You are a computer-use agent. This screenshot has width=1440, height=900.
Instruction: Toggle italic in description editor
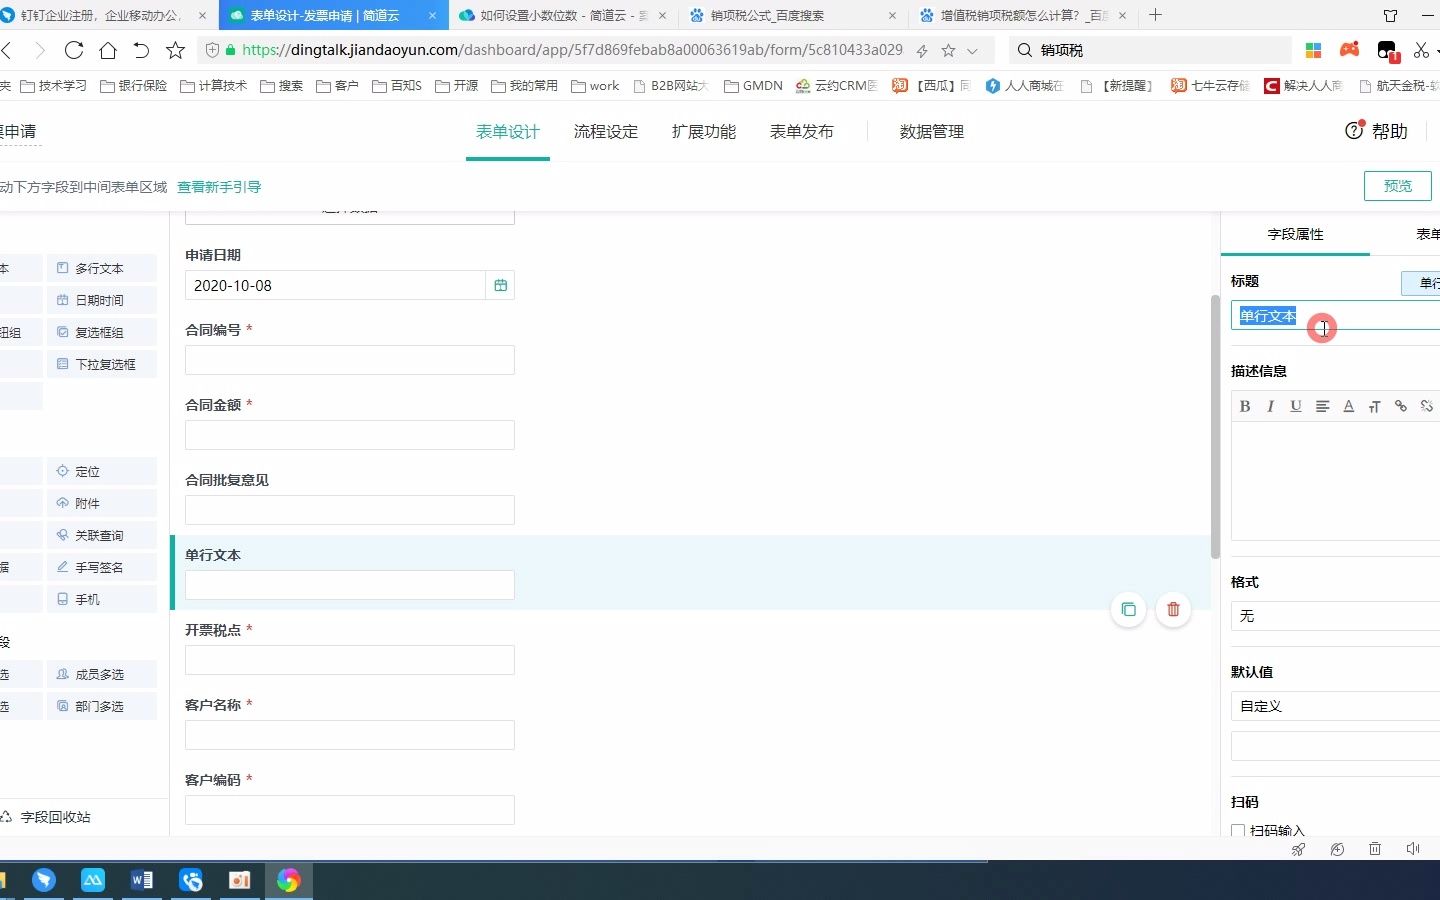(x=1270, y=406)
